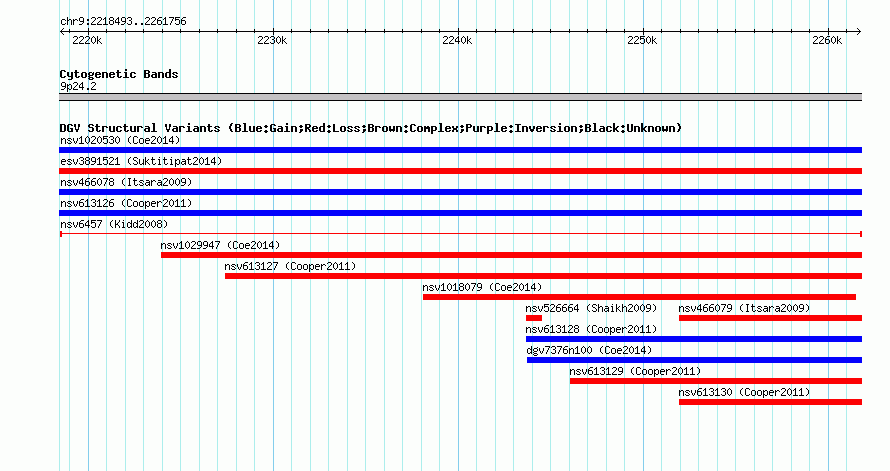Open the nsv613126 (Cooper2011) gain variant bar
Image resolution: width=890 pixels, height=471 pixels.
(460, 213)
